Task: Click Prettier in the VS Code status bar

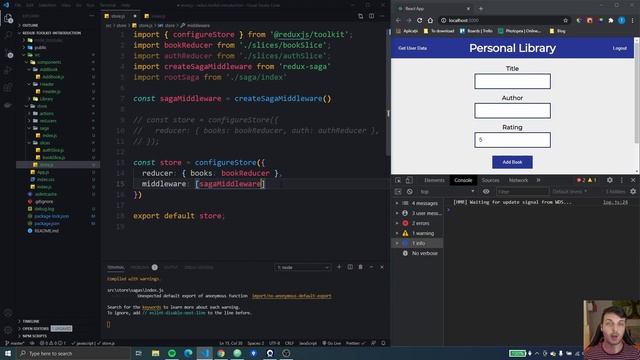Action: pos(355,343)
